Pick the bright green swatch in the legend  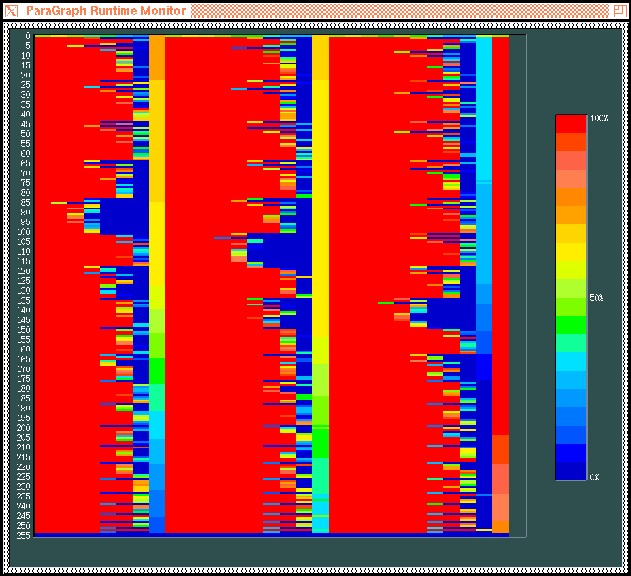point(570,324)
